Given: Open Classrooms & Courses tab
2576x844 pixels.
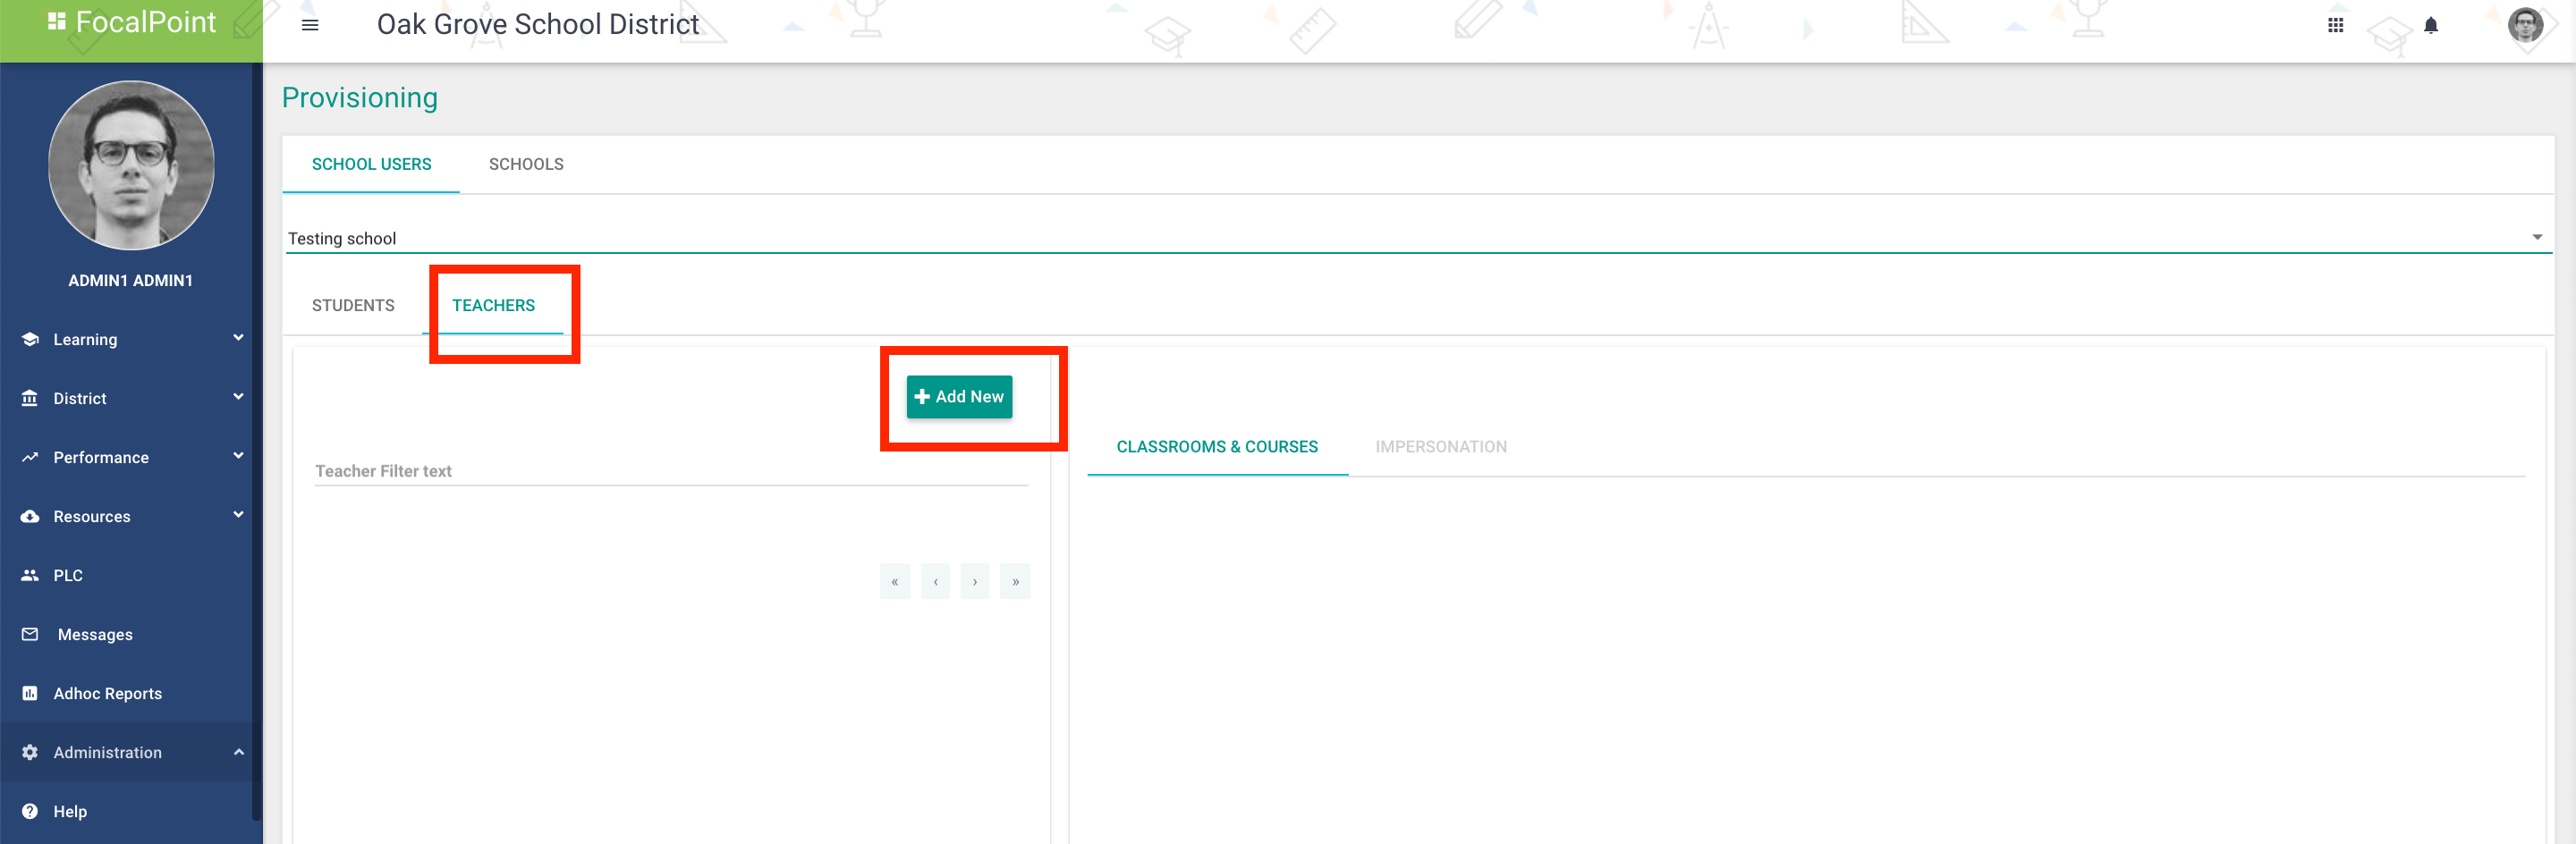Looking at the screenshot, I should pos(1217,447).
